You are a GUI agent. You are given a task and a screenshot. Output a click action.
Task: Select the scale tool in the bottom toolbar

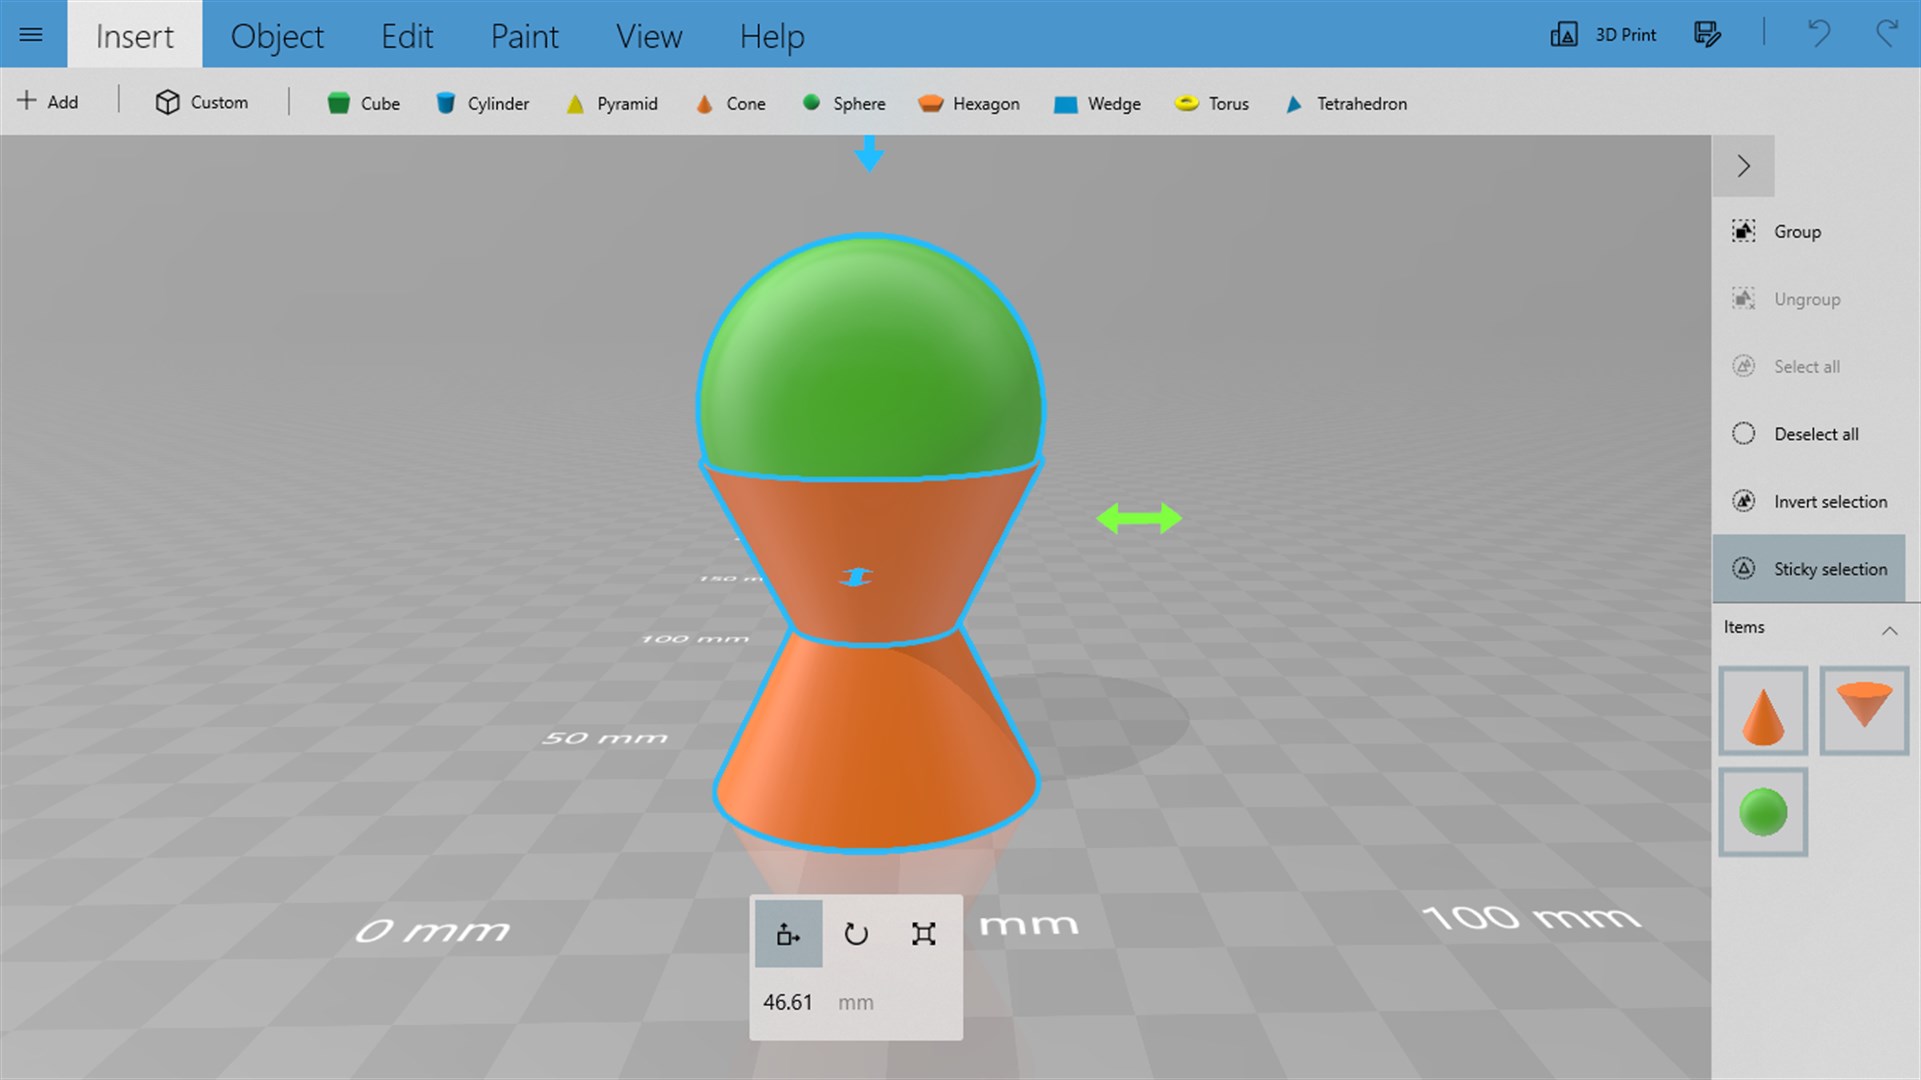pos(923,934)
